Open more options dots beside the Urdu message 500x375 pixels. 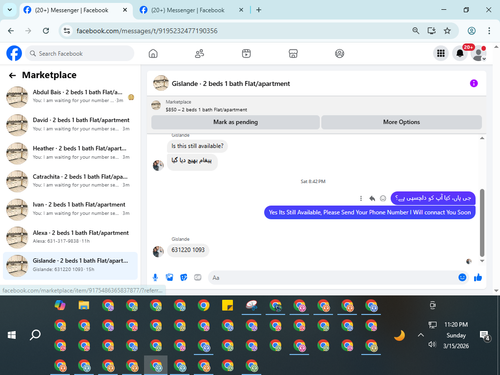coord(361,198)
